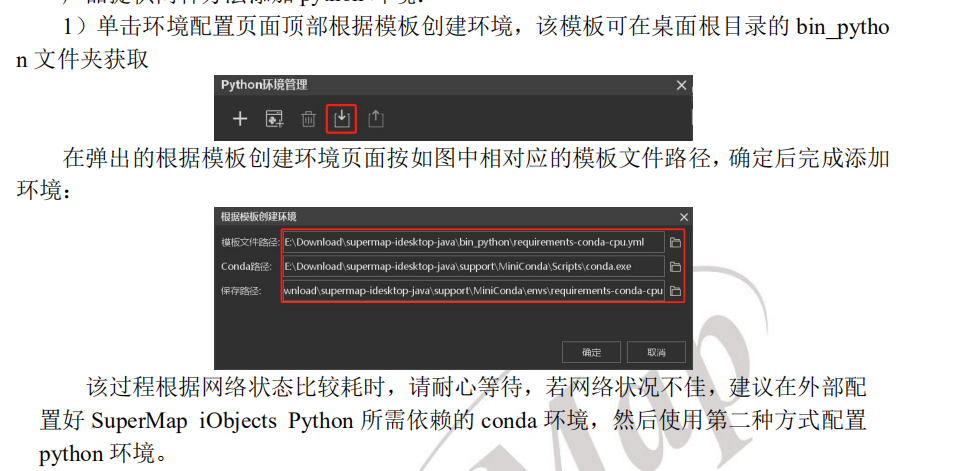This screenshot has height=471, width=963.
Task: Click the bin_pytho text in the first line
Action: [x=843, y=28]
